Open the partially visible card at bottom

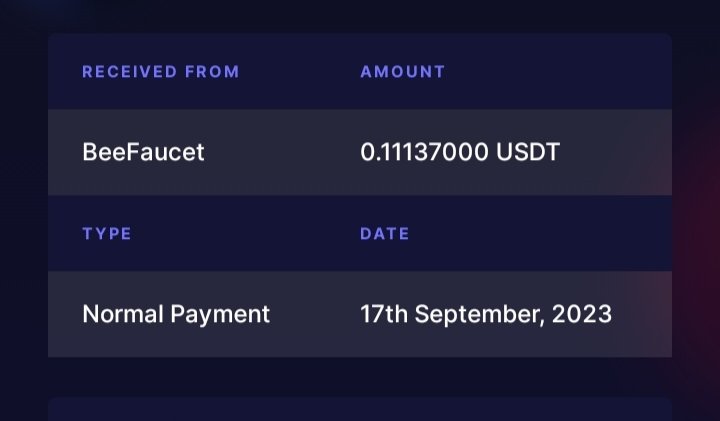[360, 410]
